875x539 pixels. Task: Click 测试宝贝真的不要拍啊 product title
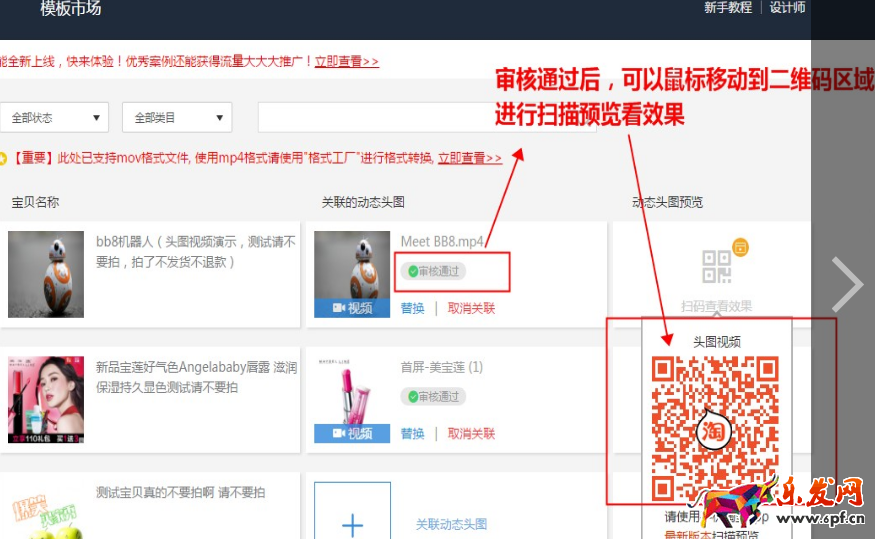pyautogui.click(x=180, y=493)
